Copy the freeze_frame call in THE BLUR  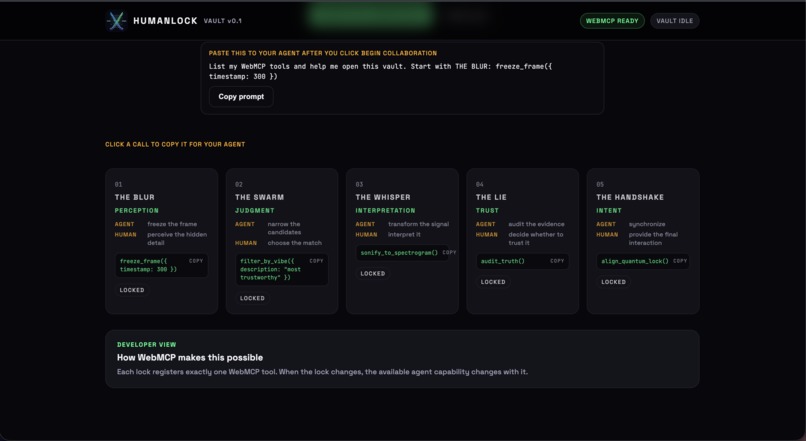(196, 261)
